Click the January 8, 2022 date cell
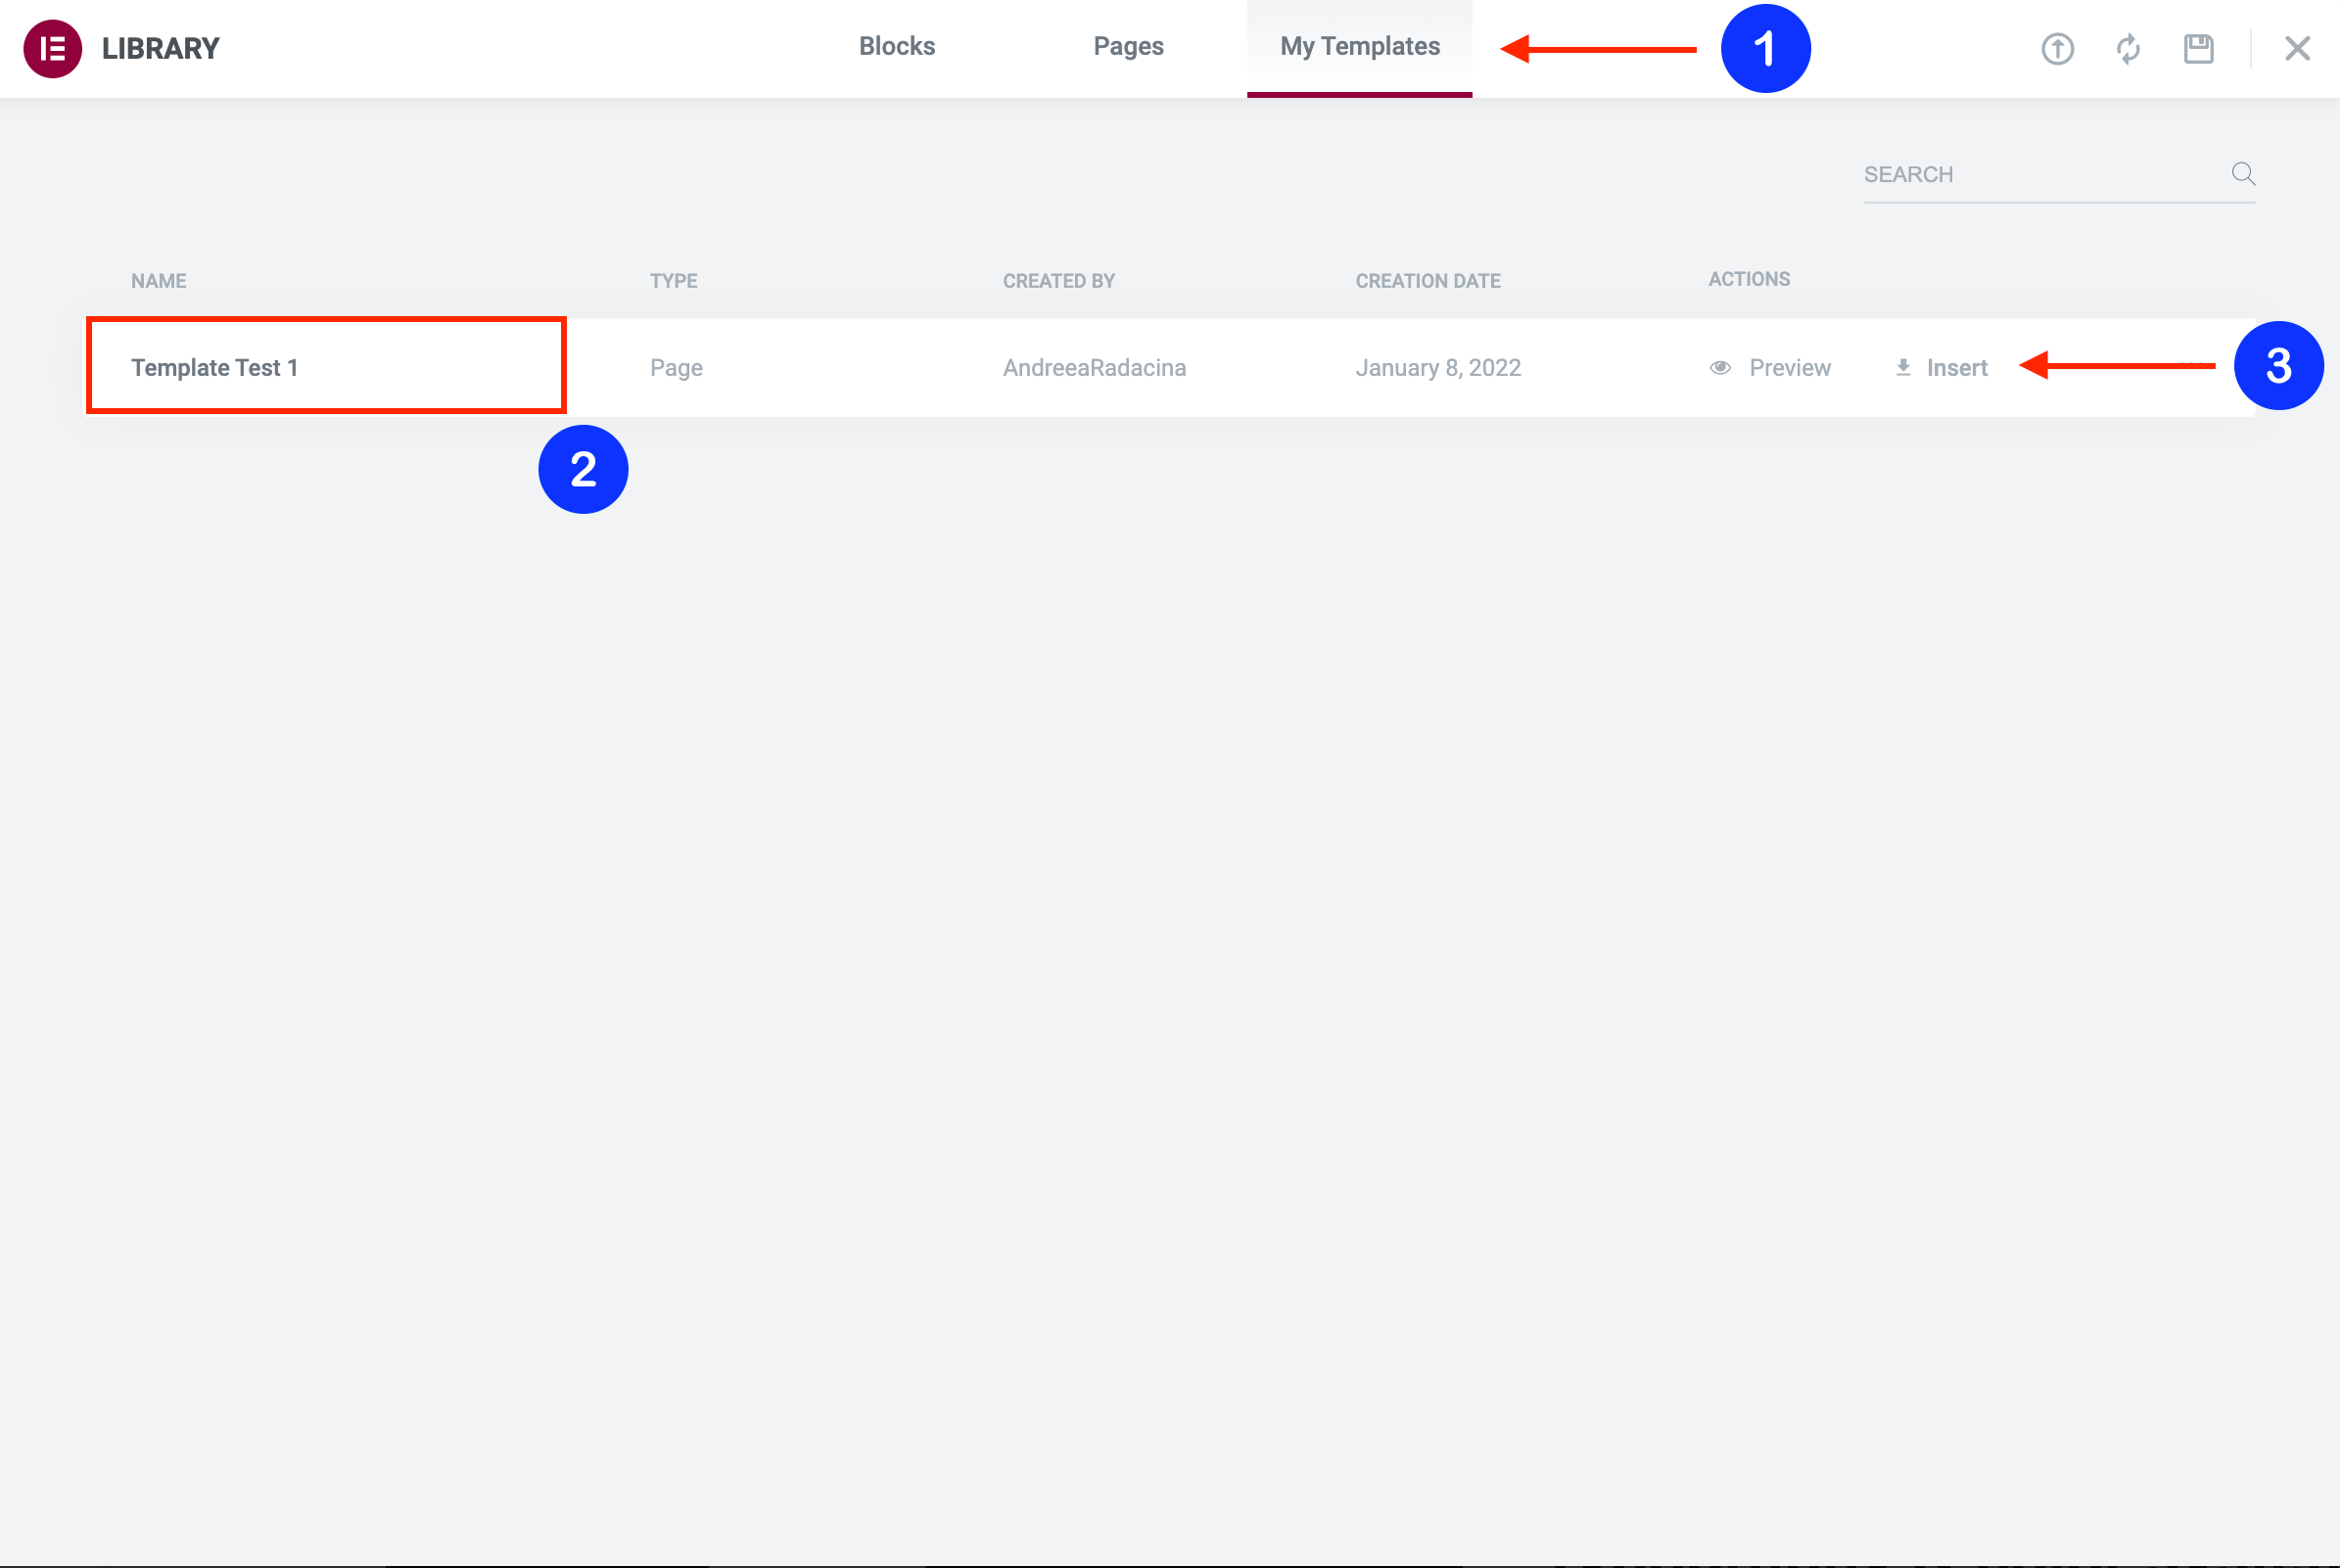The height and width of the screenshot is (1568, 2340). point(1437,368)
